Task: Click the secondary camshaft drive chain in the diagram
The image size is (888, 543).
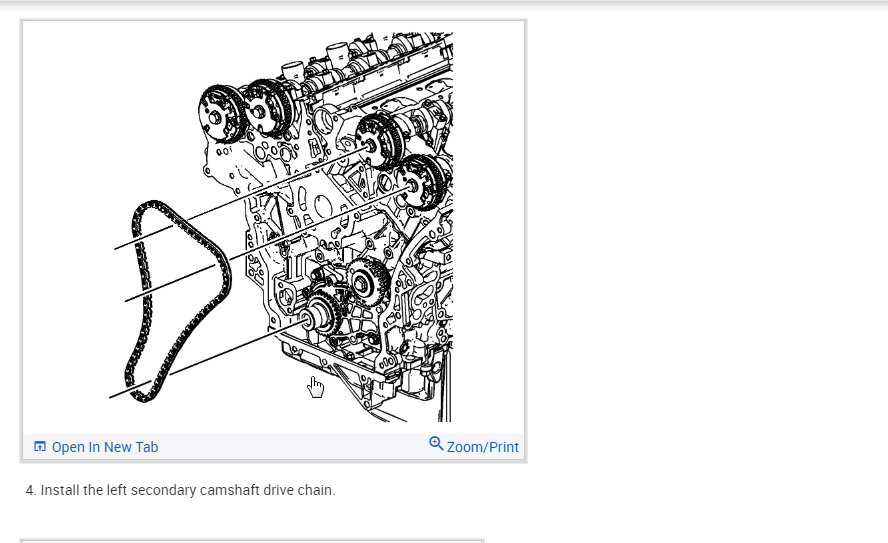Action: pyautogui.click(x=177, y=302)
